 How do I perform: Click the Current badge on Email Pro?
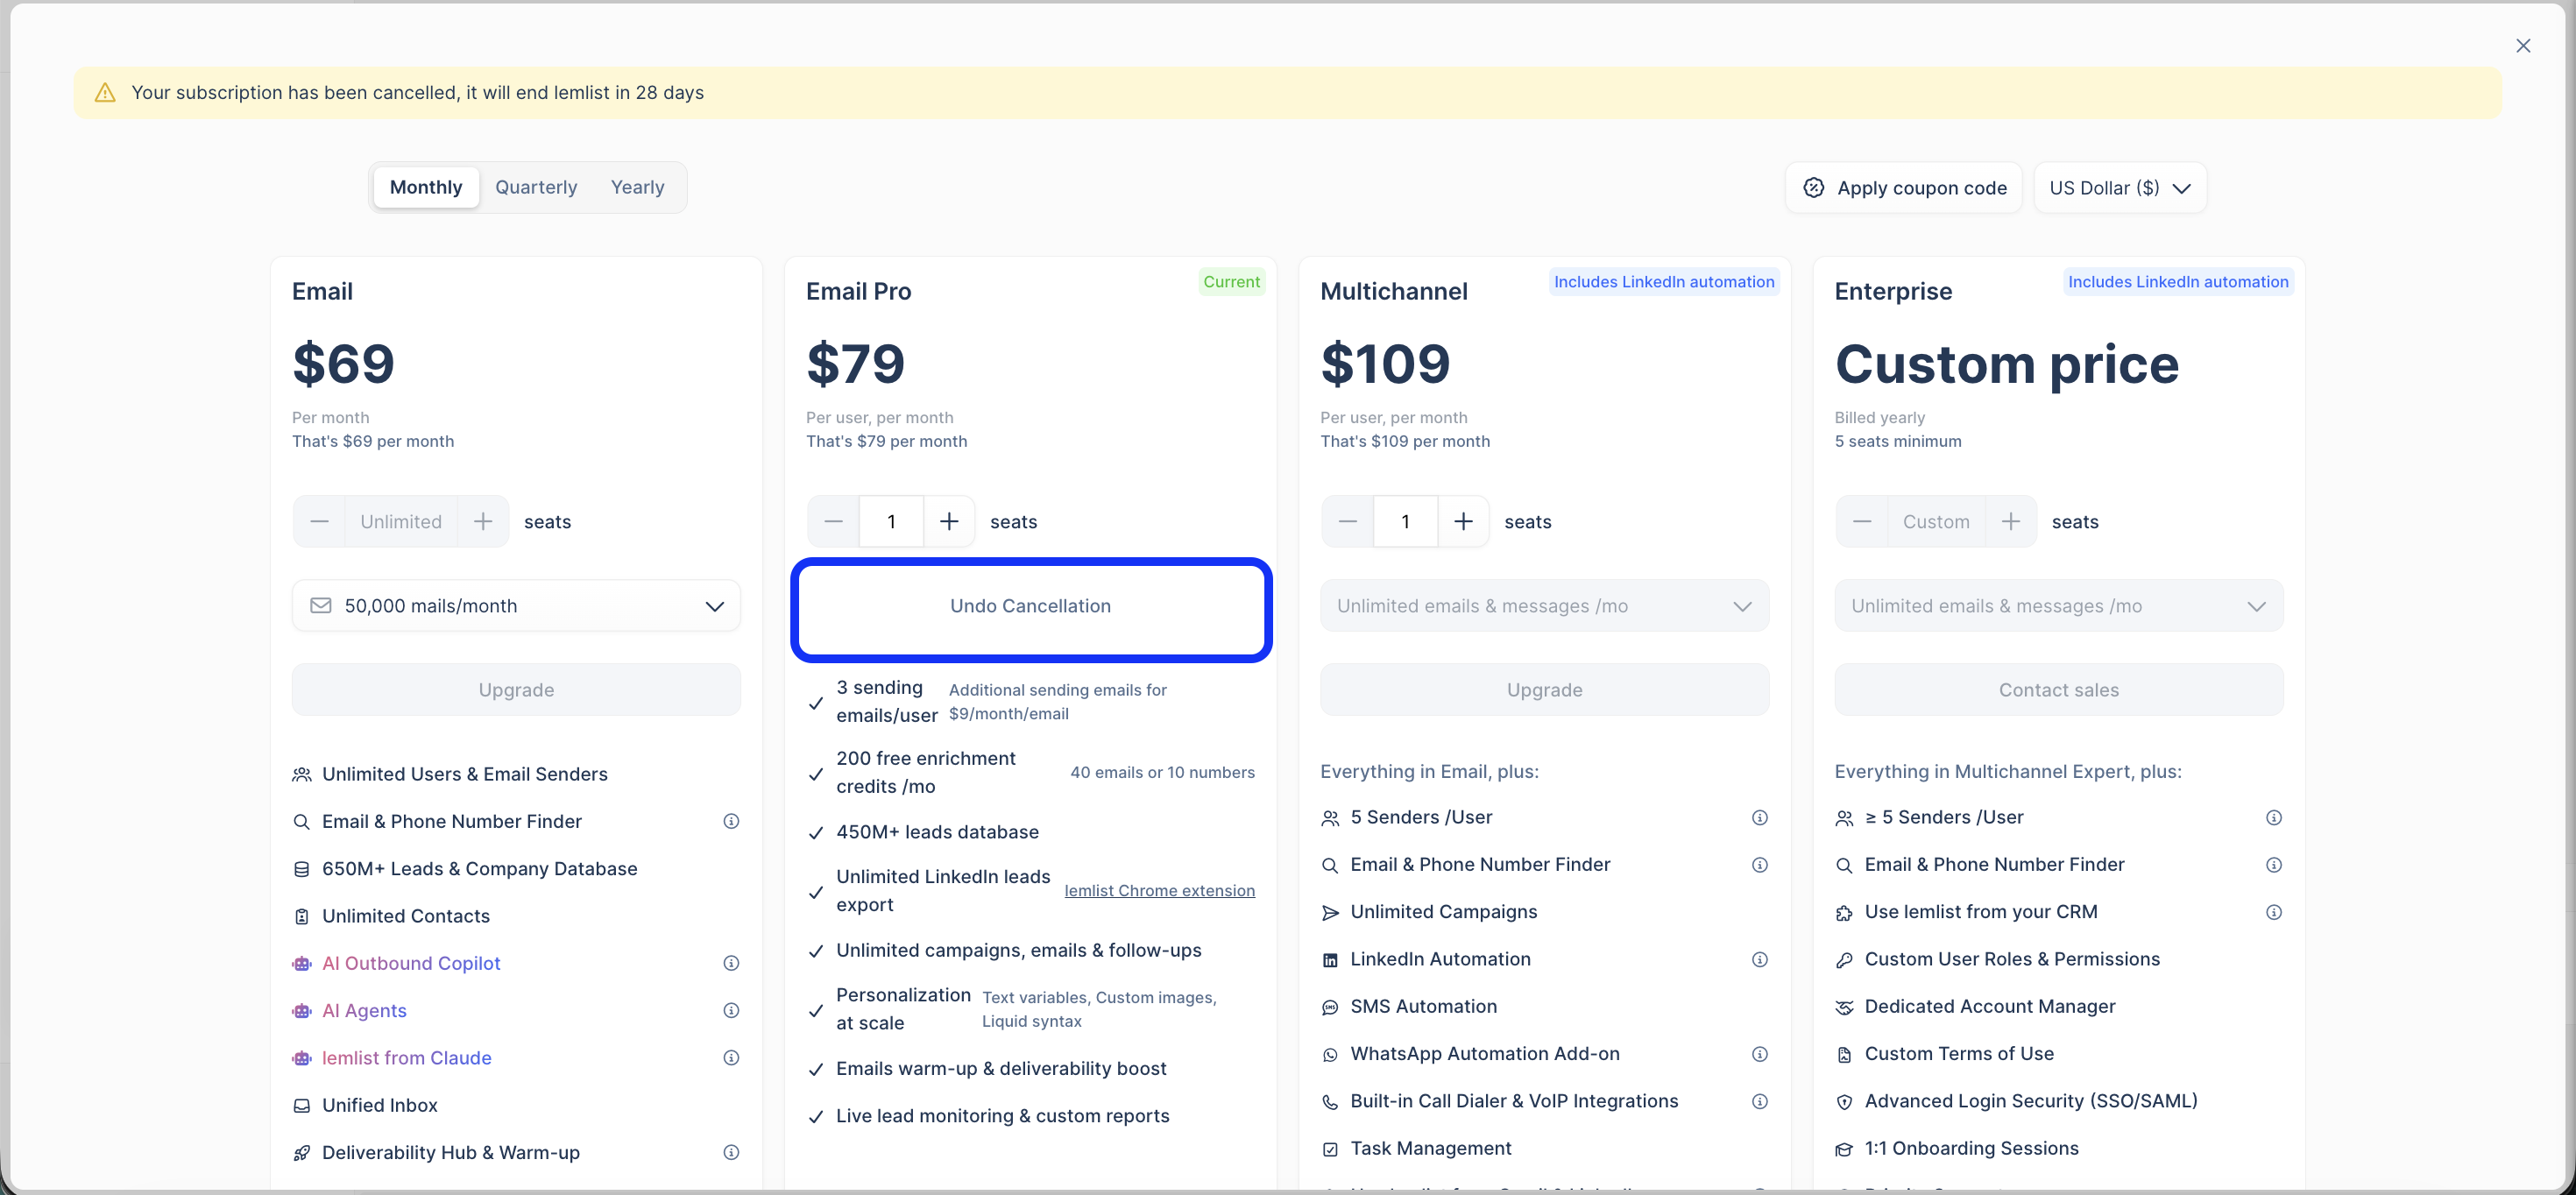(1231, 282)
